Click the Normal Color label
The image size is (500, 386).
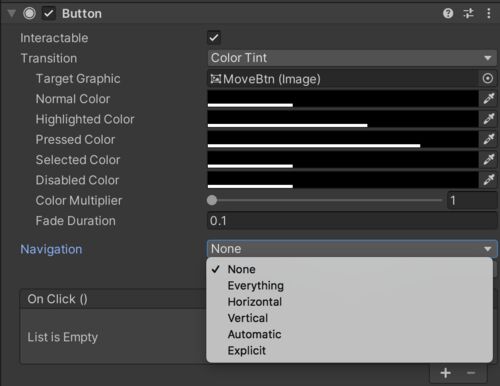pyautogui.click(x=73, y=99)
